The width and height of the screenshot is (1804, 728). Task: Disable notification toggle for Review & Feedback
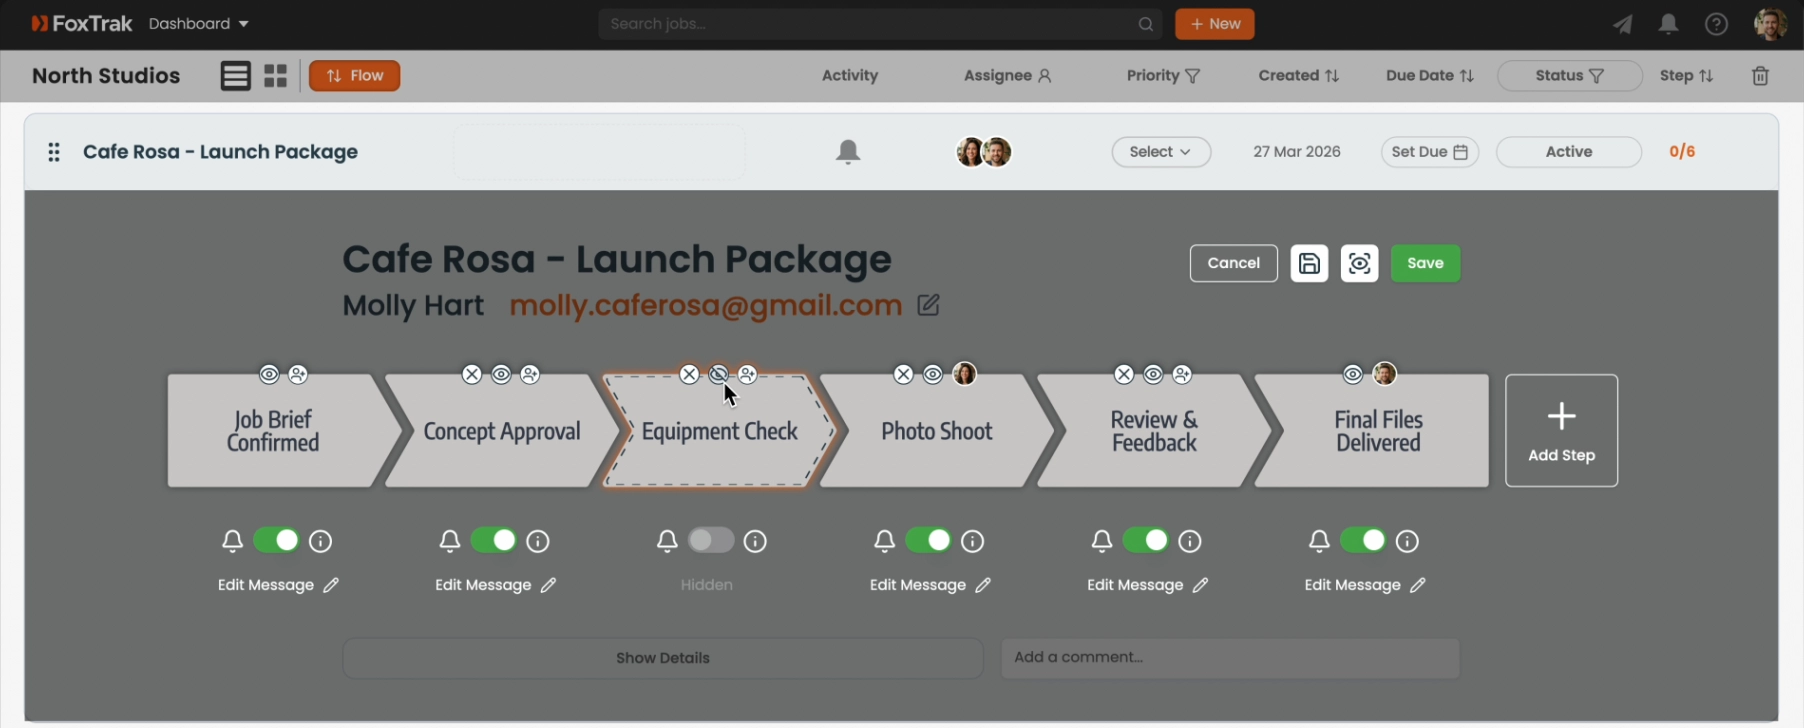1145,541
